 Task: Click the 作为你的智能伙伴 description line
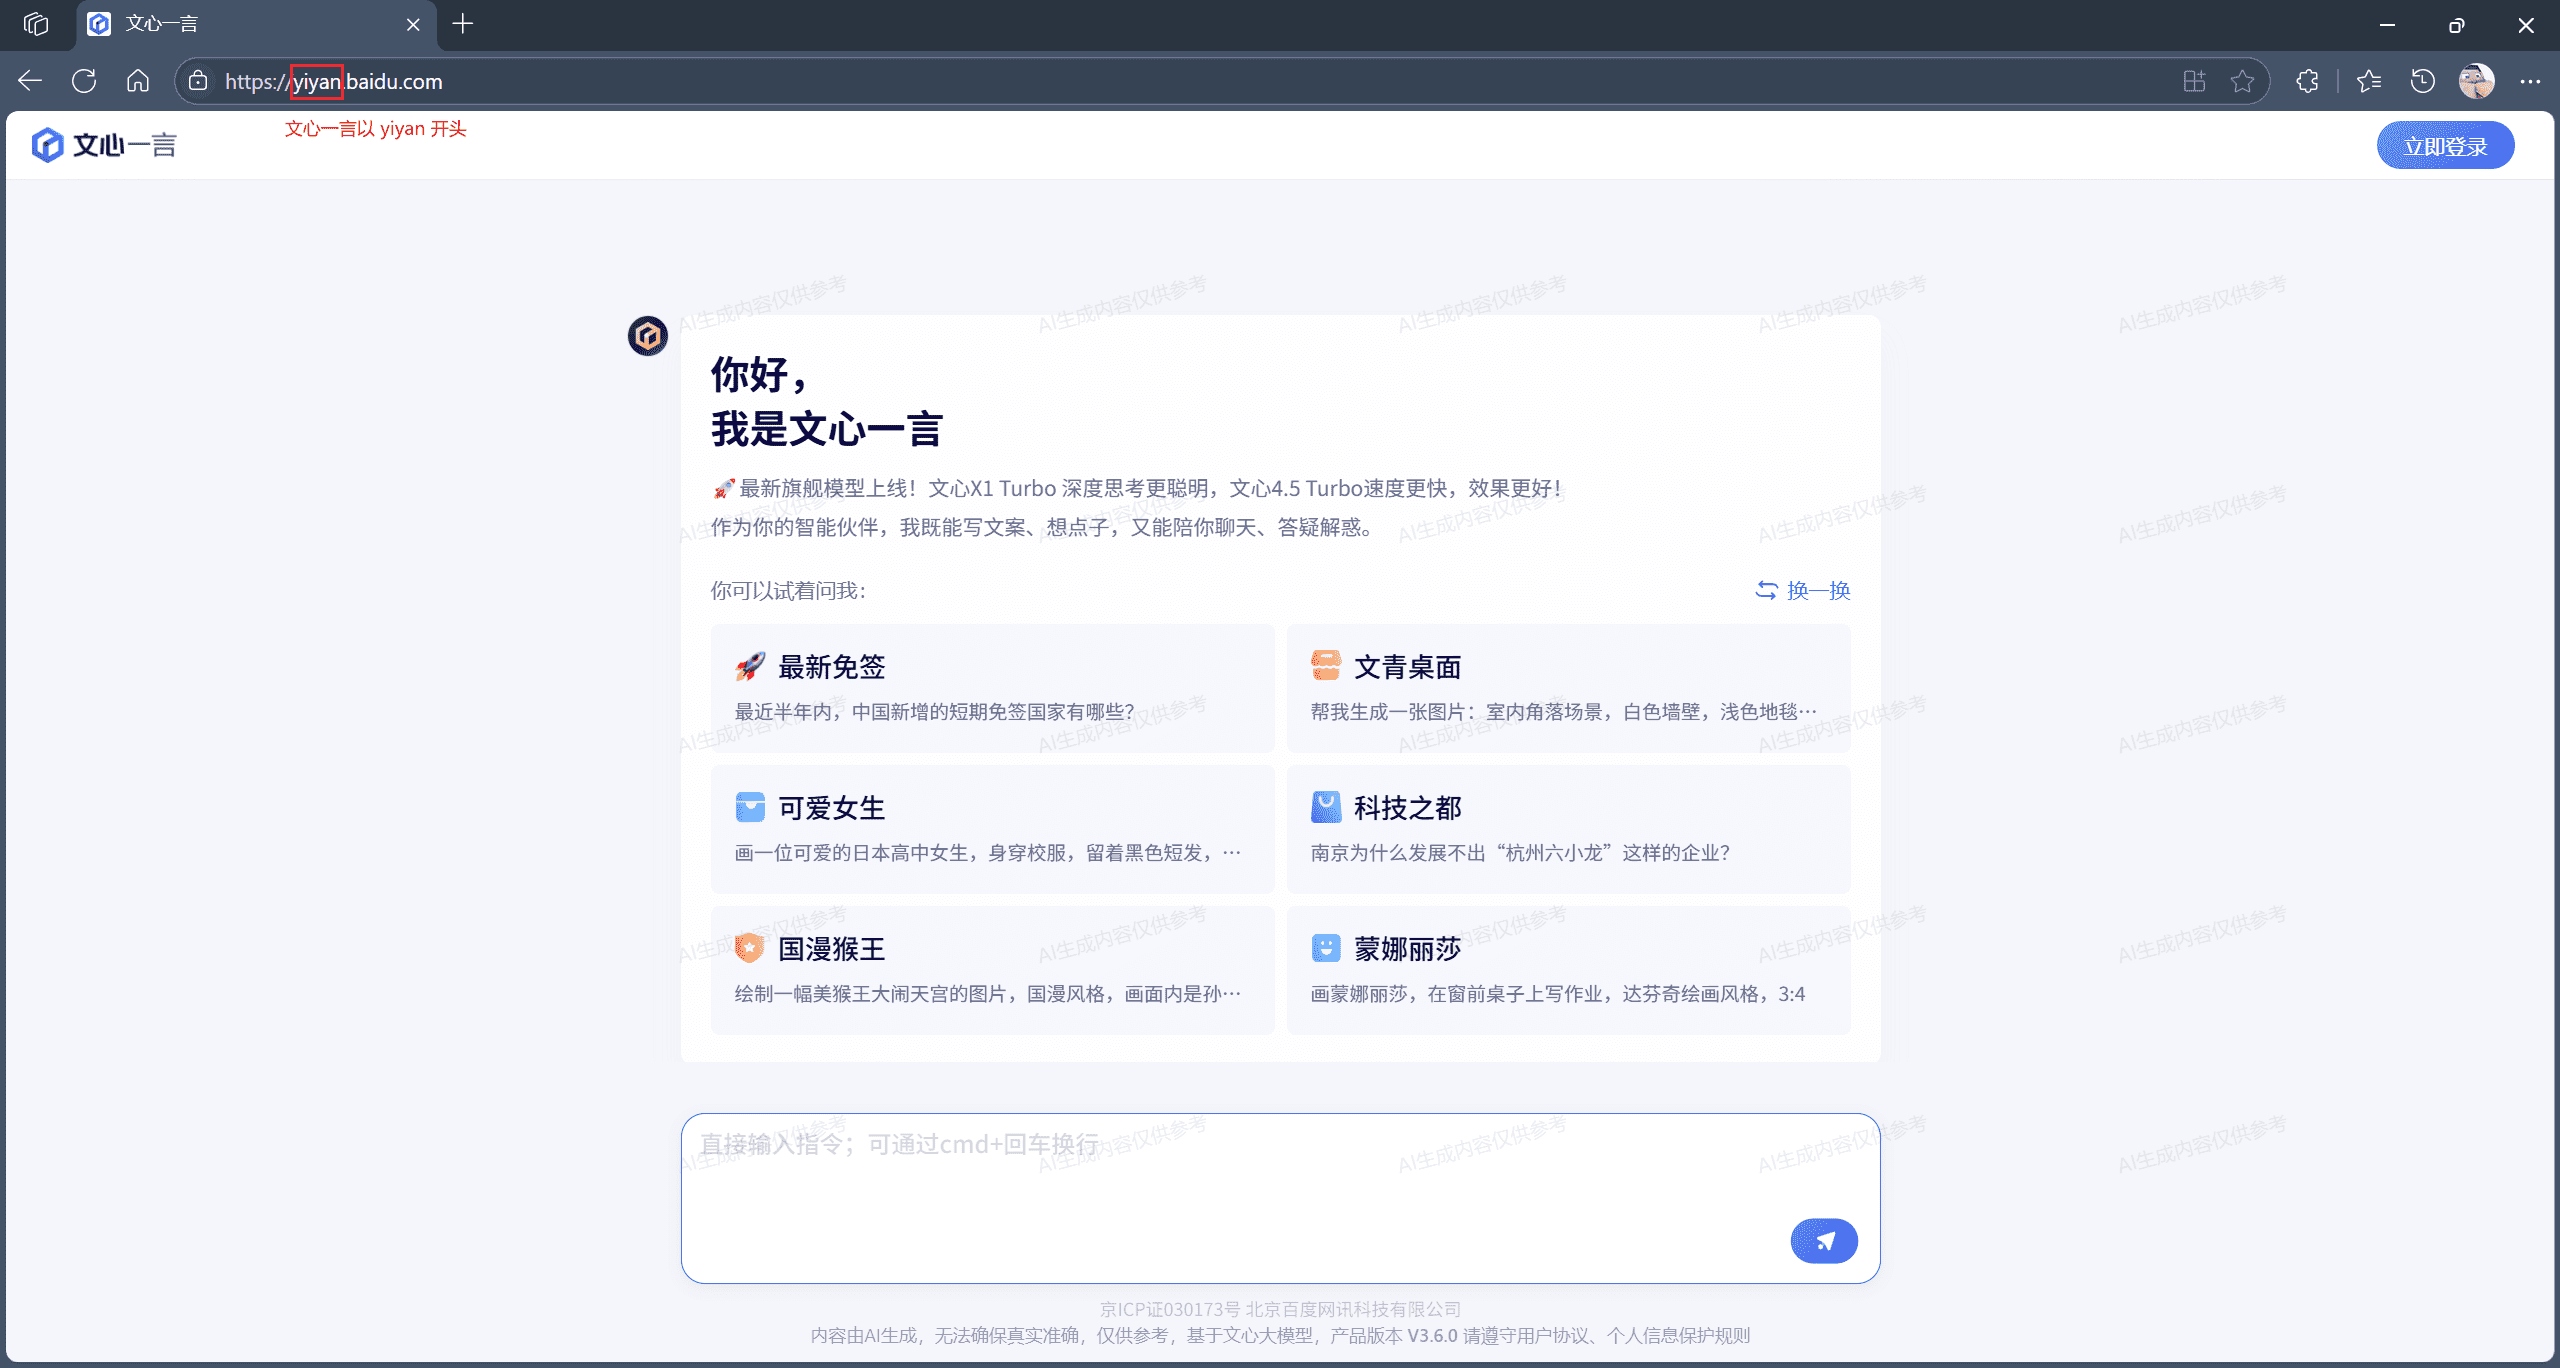(1042, 527)
